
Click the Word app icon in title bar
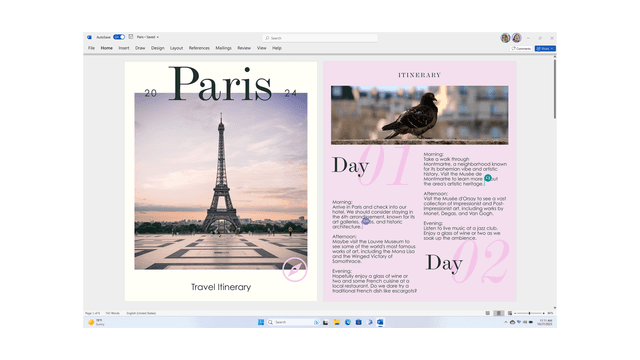click(x=89, y=37)
